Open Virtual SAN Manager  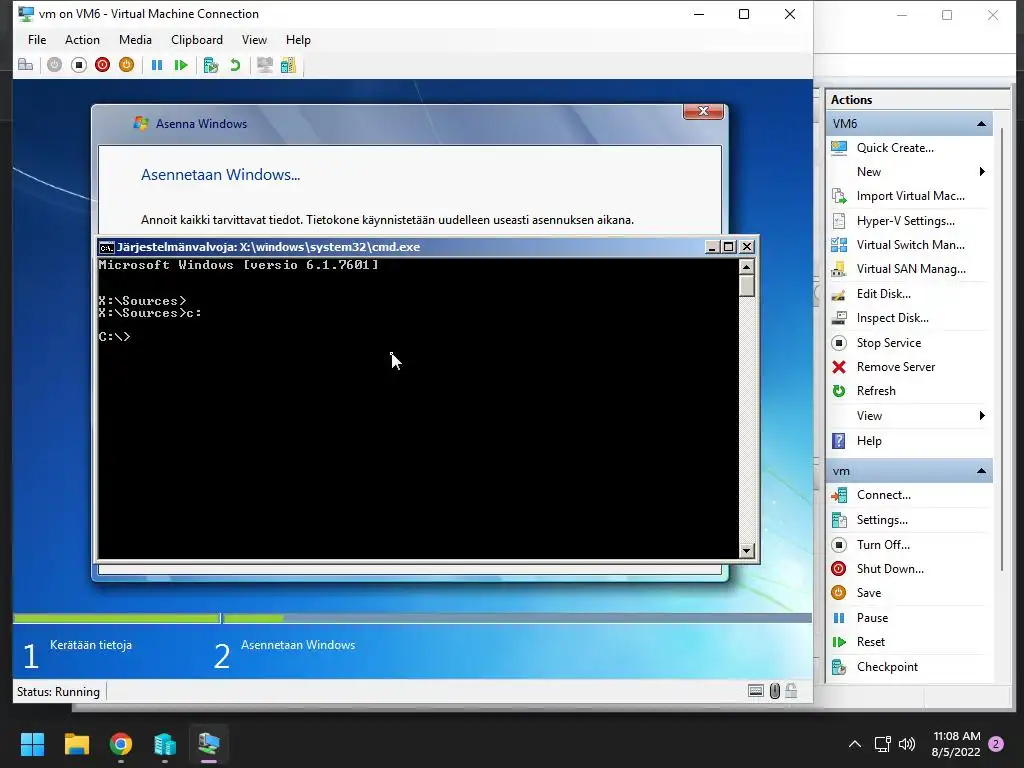[911, 269]
